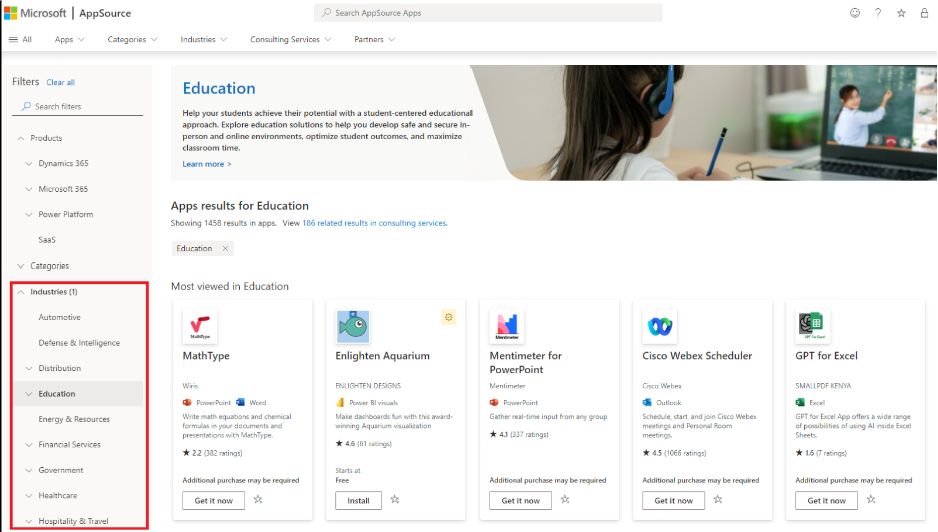
Task: Click Get it now for Mentimeter
Action: pyautogui.click(x=520, y=501)
